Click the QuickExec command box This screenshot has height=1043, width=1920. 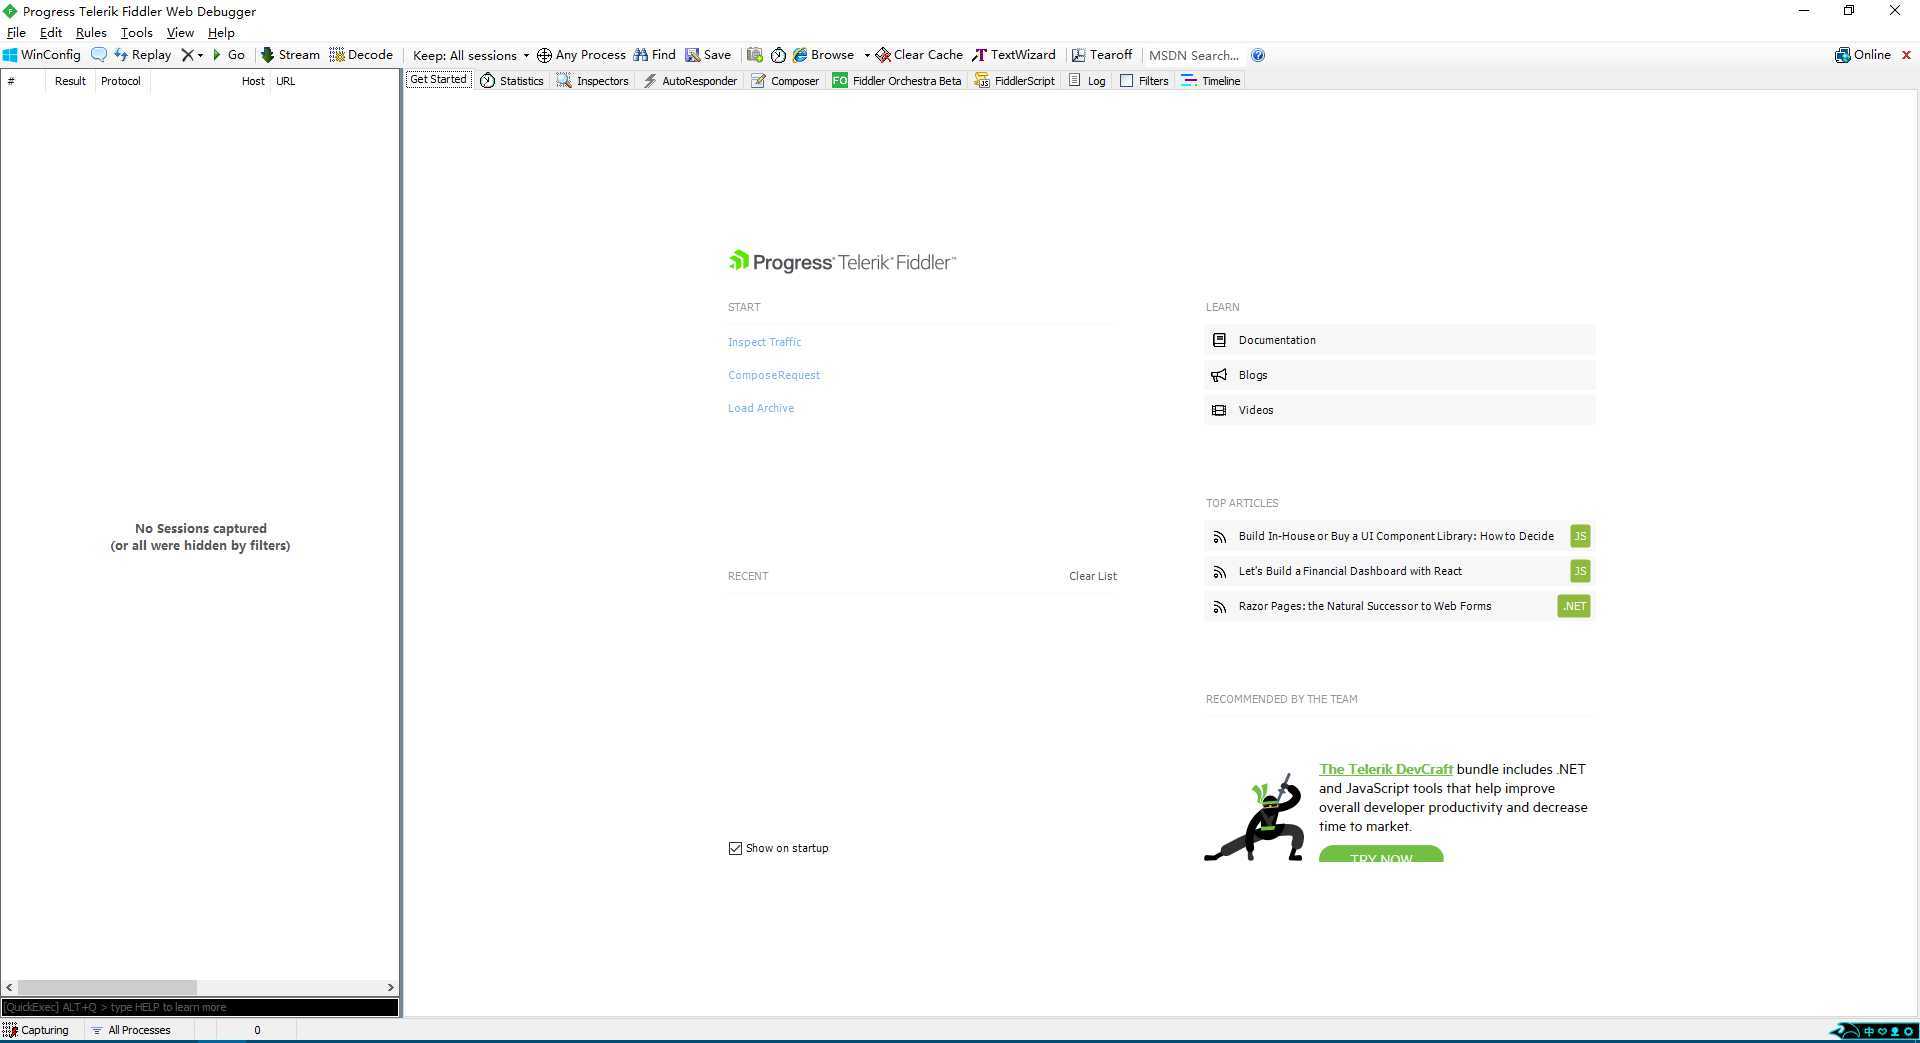(x=200, y=1007)
